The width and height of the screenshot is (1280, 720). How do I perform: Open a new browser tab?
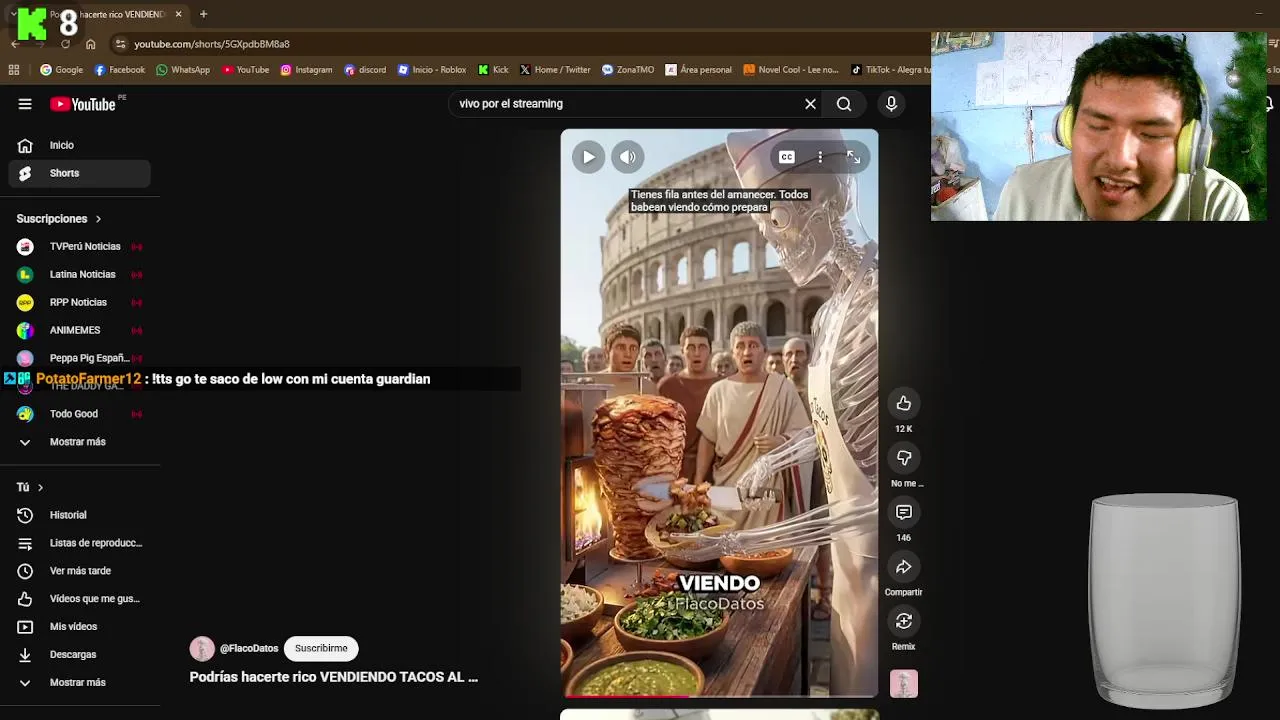coord(203,14)
